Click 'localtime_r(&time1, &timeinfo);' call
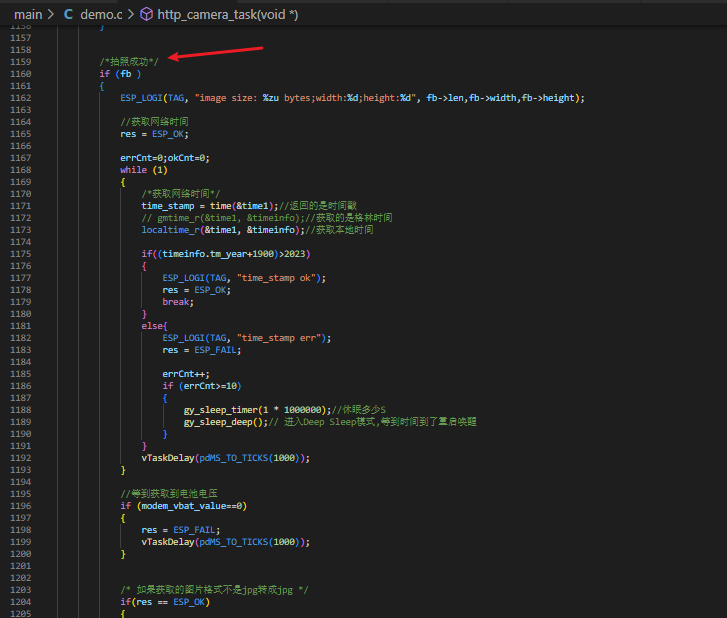 tap(223, 230)
